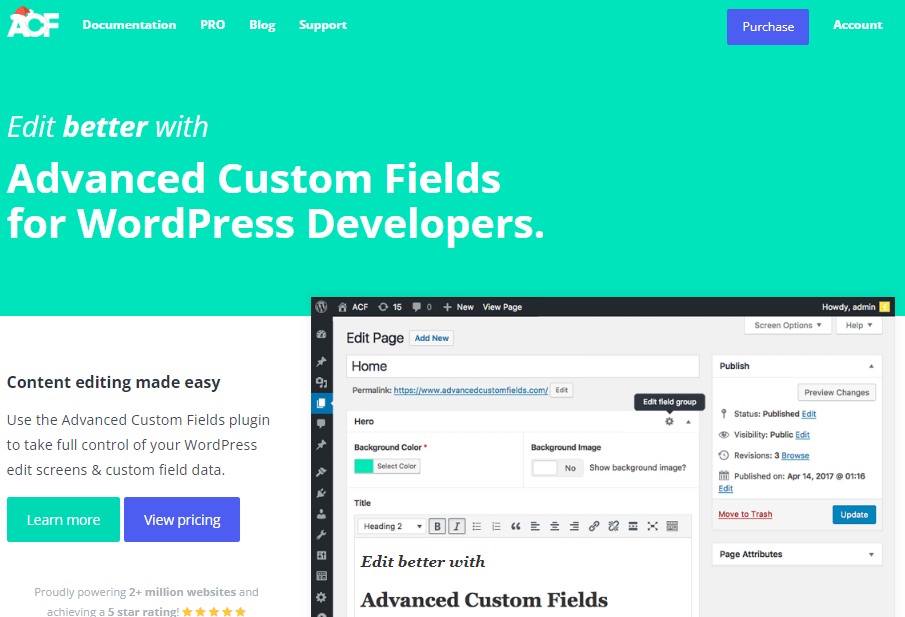905x617 pixels.
Task: Open the Dashboard gauge icon in sidebar
Action: (321, 334)
